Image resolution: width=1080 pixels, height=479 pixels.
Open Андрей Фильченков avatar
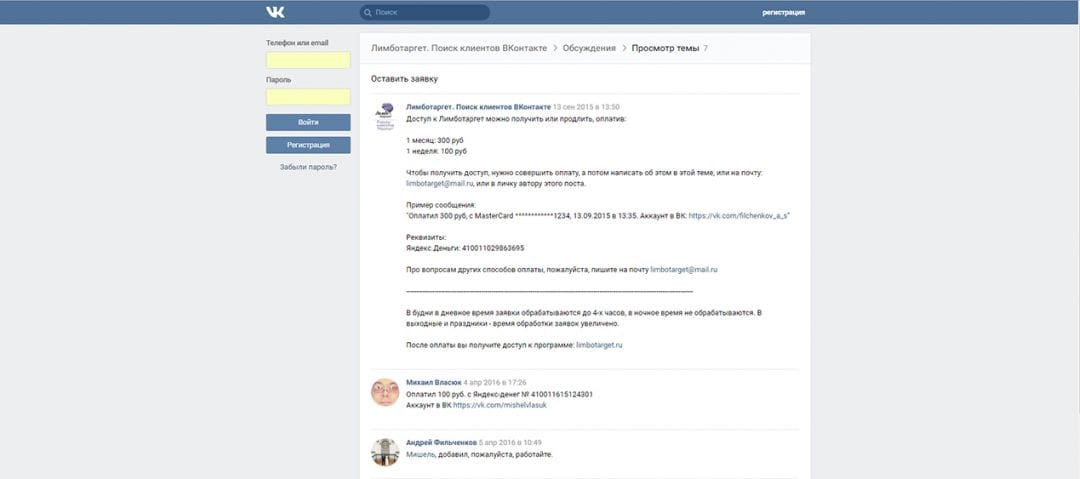(384, 452)
